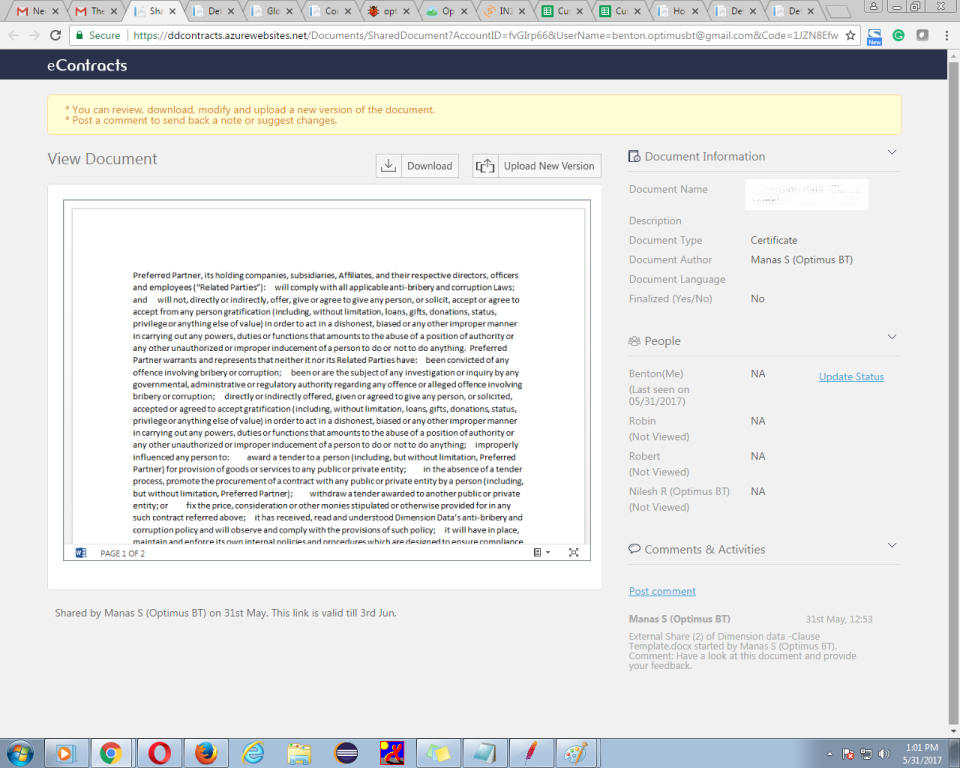Reload the page using the refresh icon
960x768 pixels.
[54, 33]
